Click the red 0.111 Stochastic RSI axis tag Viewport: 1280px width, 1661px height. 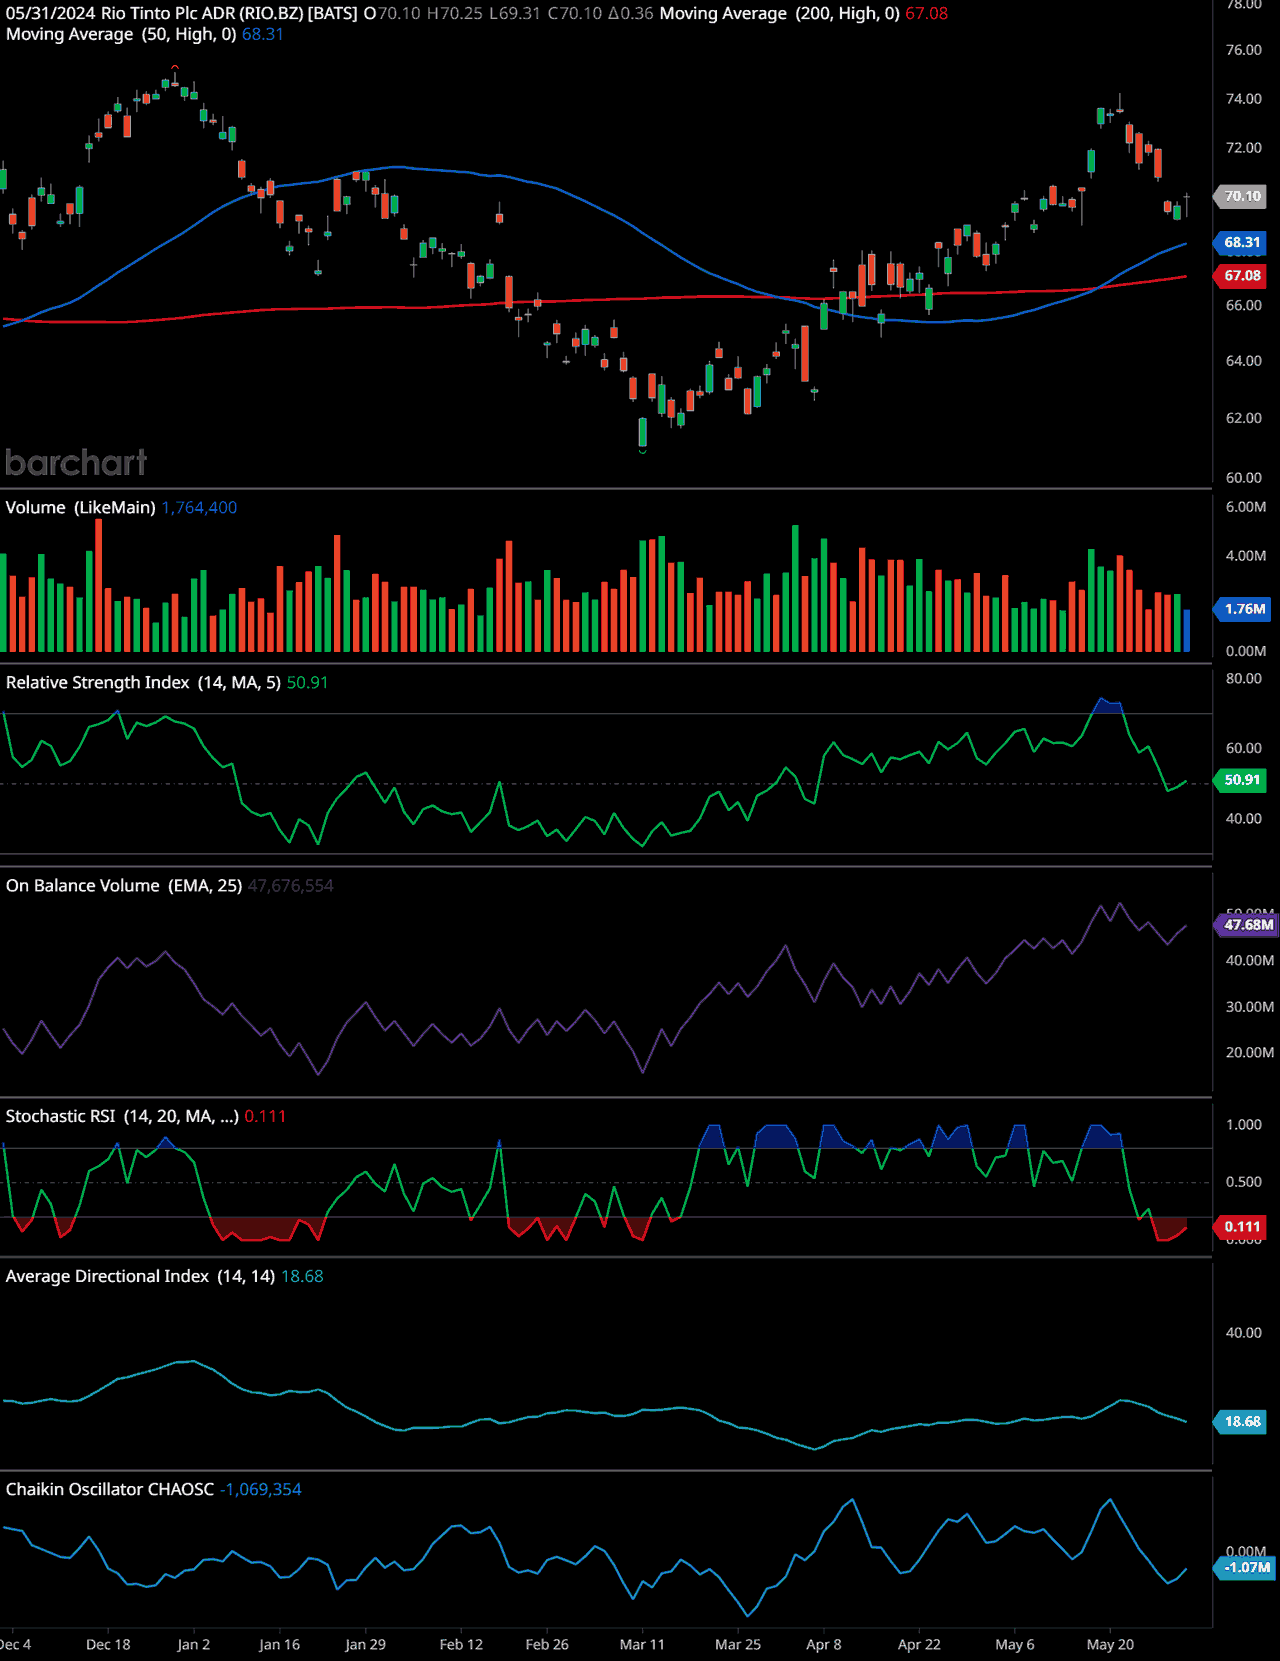[x=1242, y=1227]
